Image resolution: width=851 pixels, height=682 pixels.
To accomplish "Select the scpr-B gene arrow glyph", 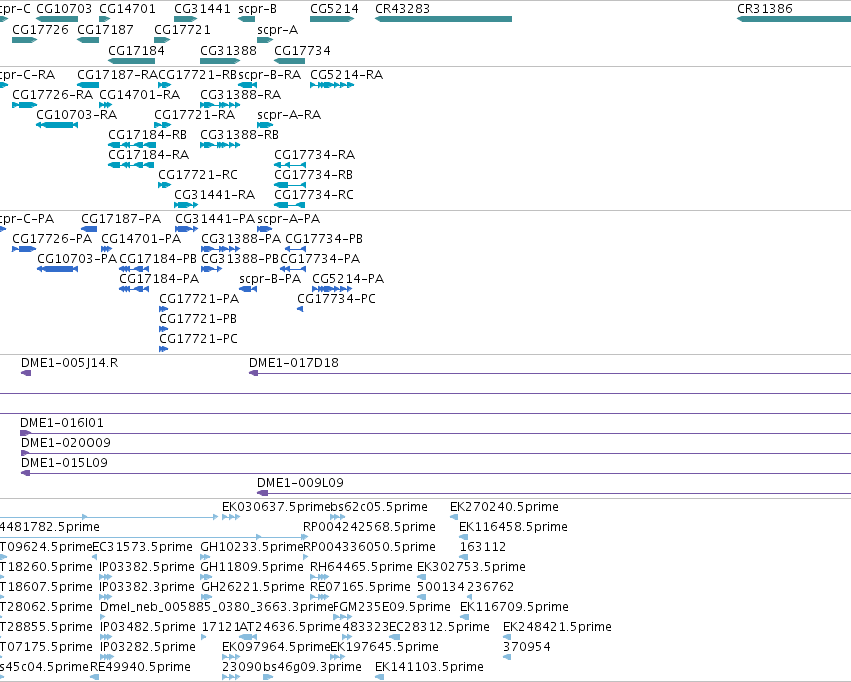I will pyautogui.click(x=246, y=19).
